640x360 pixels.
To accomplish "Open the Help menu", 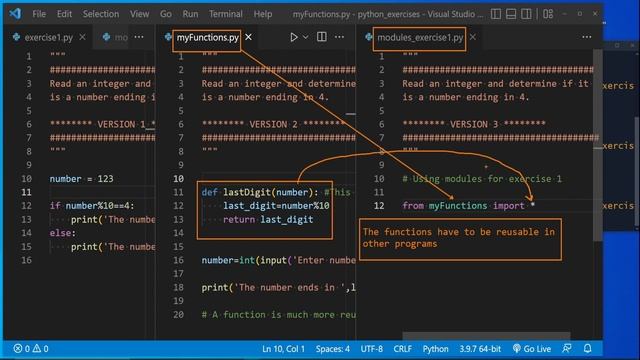I will (x=262, y=14).
